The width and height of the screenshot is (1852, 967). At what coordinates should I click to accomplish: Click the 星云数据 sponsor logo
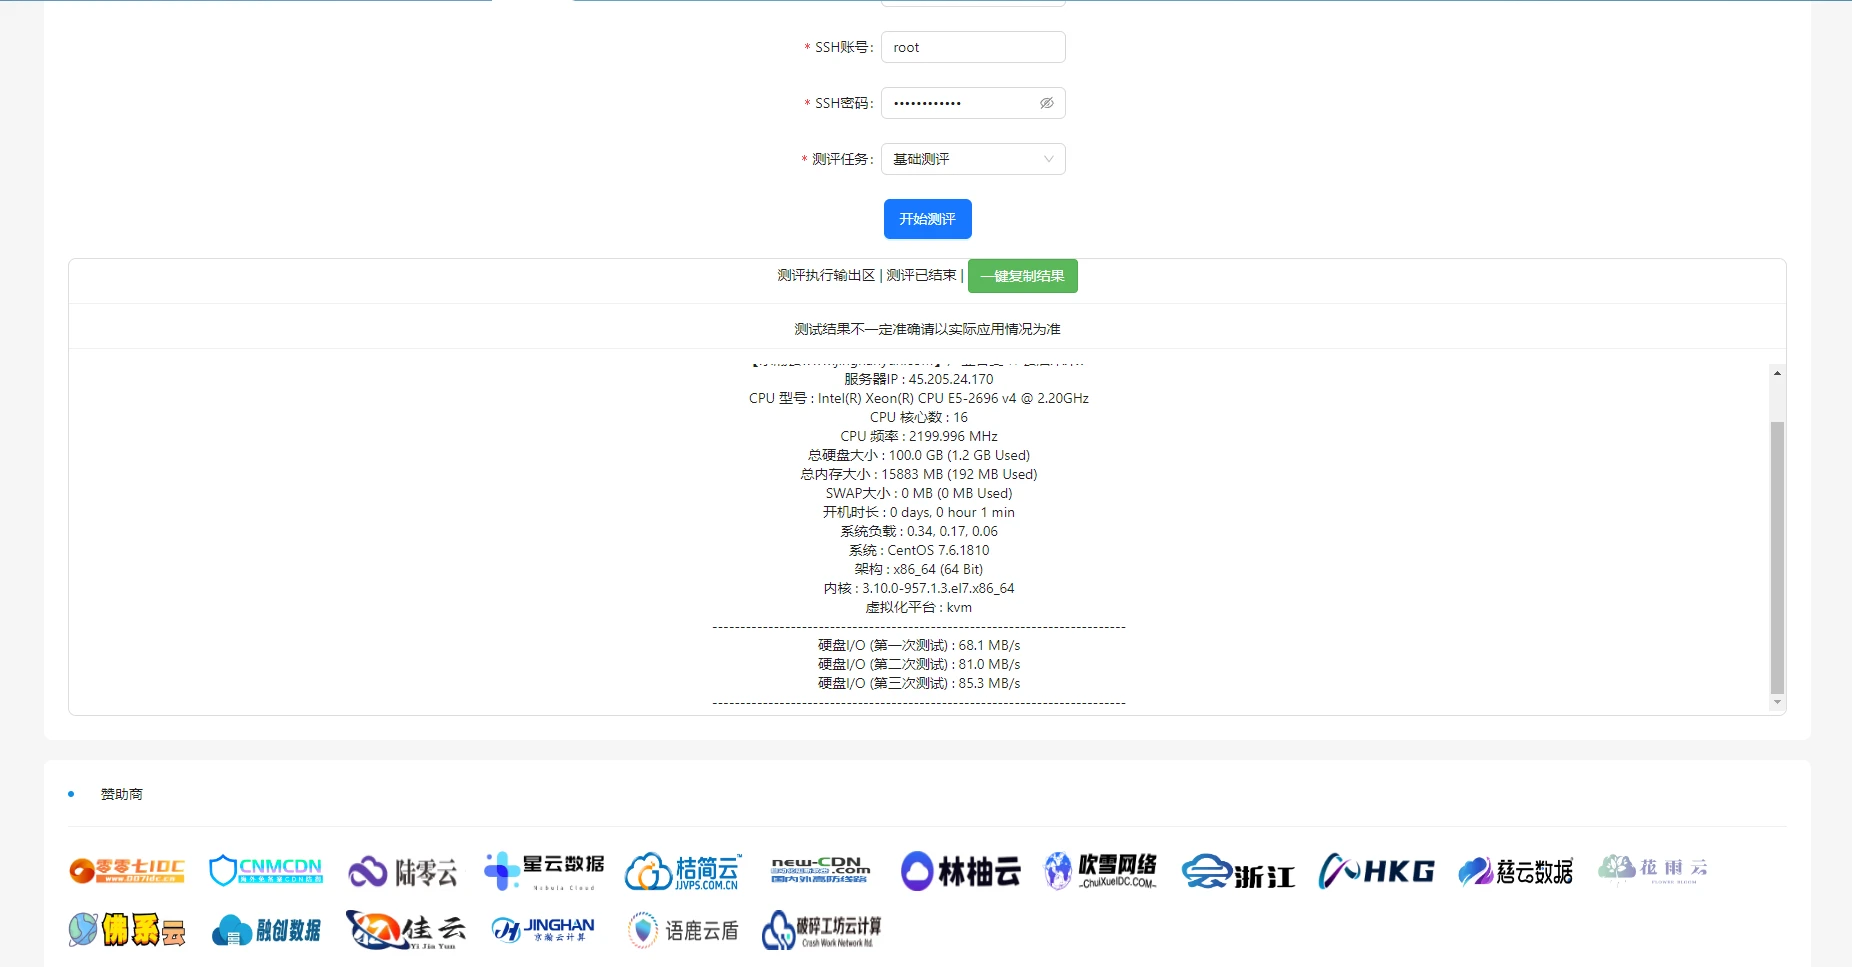click(544, 871)
